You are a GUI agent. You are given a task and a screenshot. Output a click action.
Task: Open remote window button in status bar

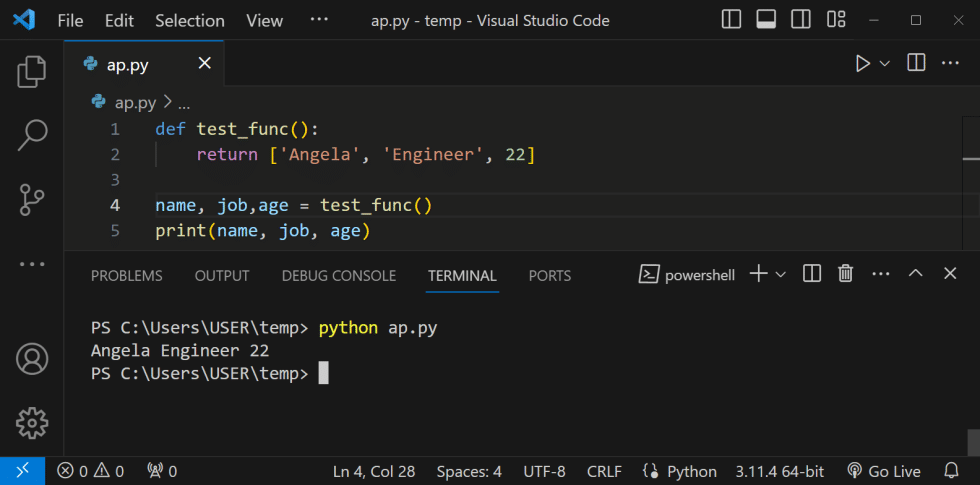click(22, 471)
